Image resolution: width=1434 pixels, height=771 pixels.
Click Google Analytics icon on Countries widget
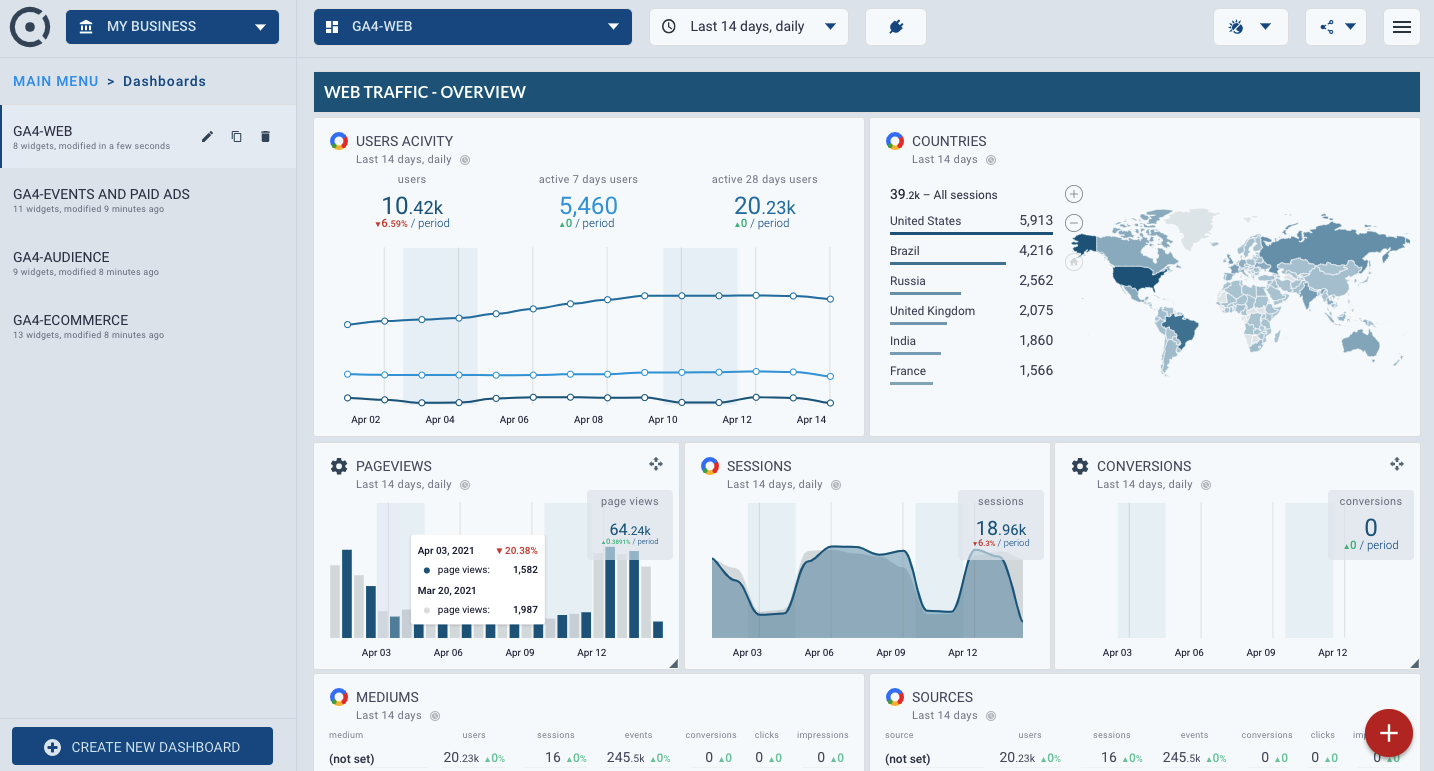coord(895,141)
